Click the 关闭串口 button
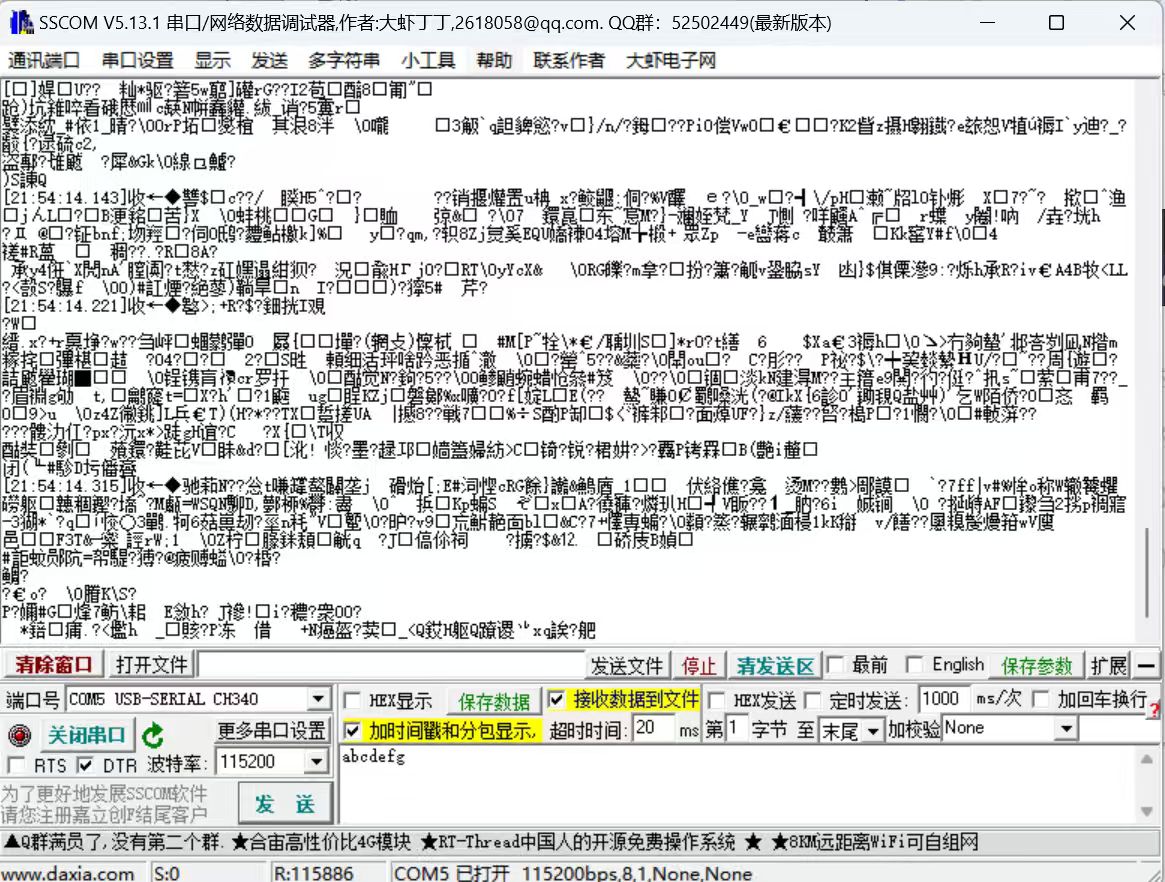Viewport: 1165px width, 882px height. click(86, 735)
